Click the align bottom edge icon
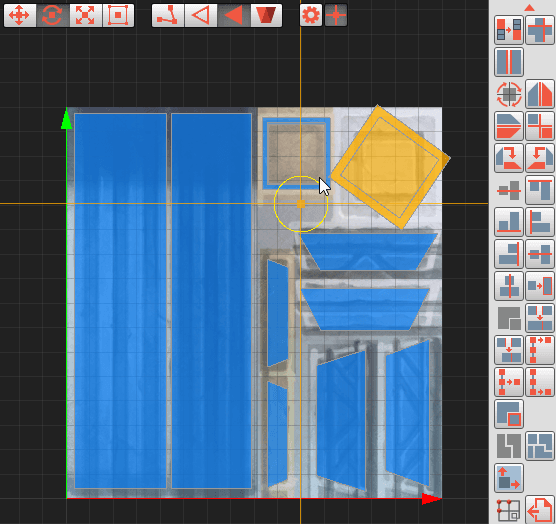 coord(509,222)
